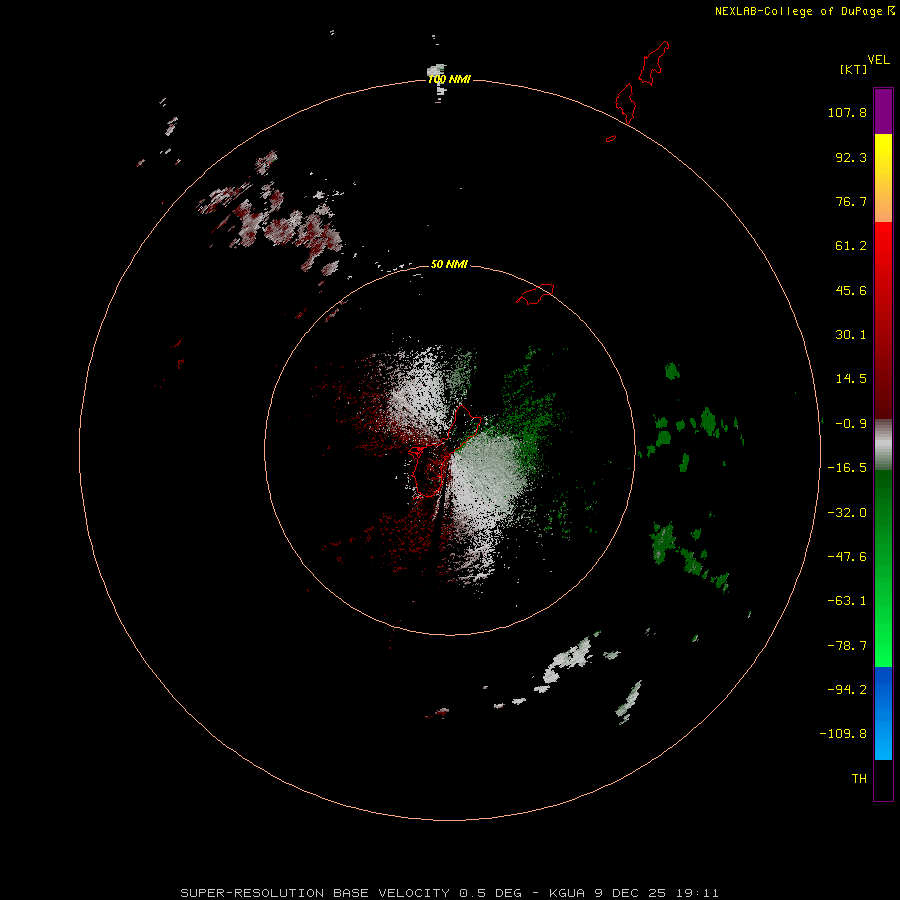The width and height of the screenshot is (900, 900).
Task: Click the -78.7 velocity scale value
Action: (847, 646)
